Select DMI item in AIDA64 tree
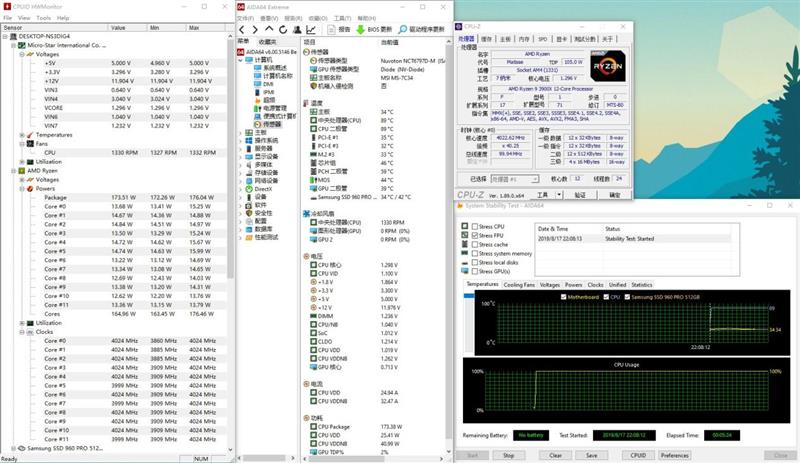Viewport: 800px width, 463px height. coord(264,84)
